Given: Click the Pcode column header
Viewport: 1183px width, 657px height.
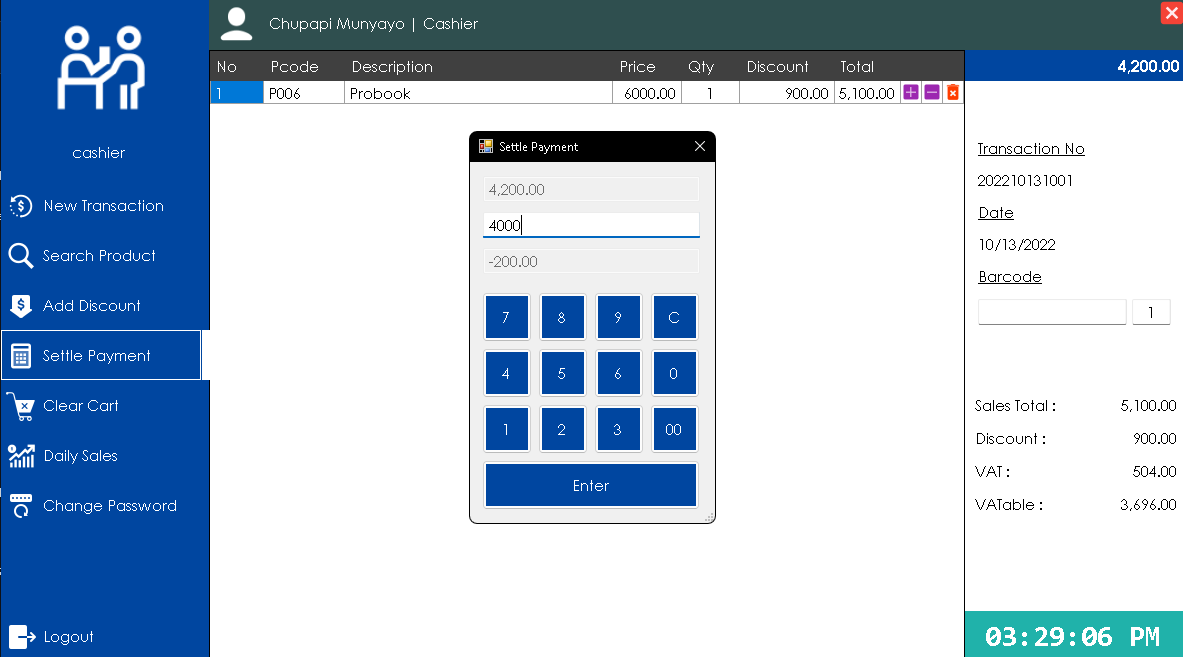Looking at the screenshot, I should (294, 67).
